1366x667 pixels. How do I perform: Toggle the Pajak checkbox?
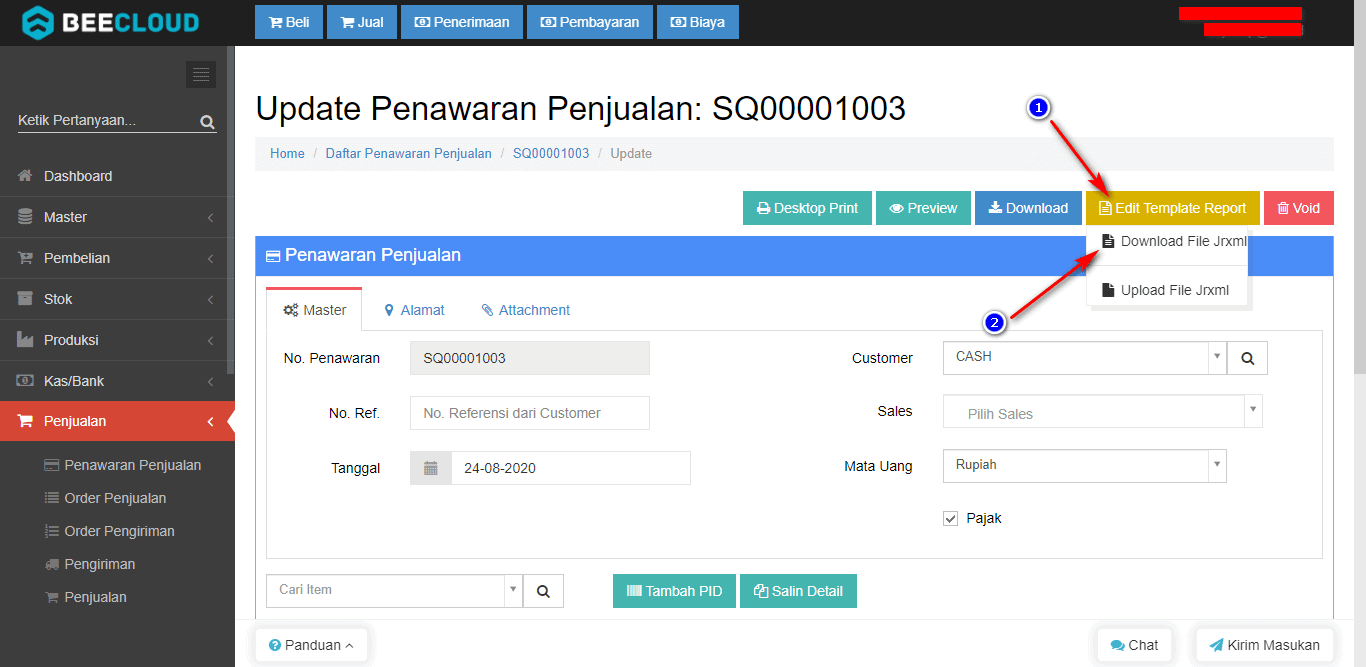pos(950,518)
